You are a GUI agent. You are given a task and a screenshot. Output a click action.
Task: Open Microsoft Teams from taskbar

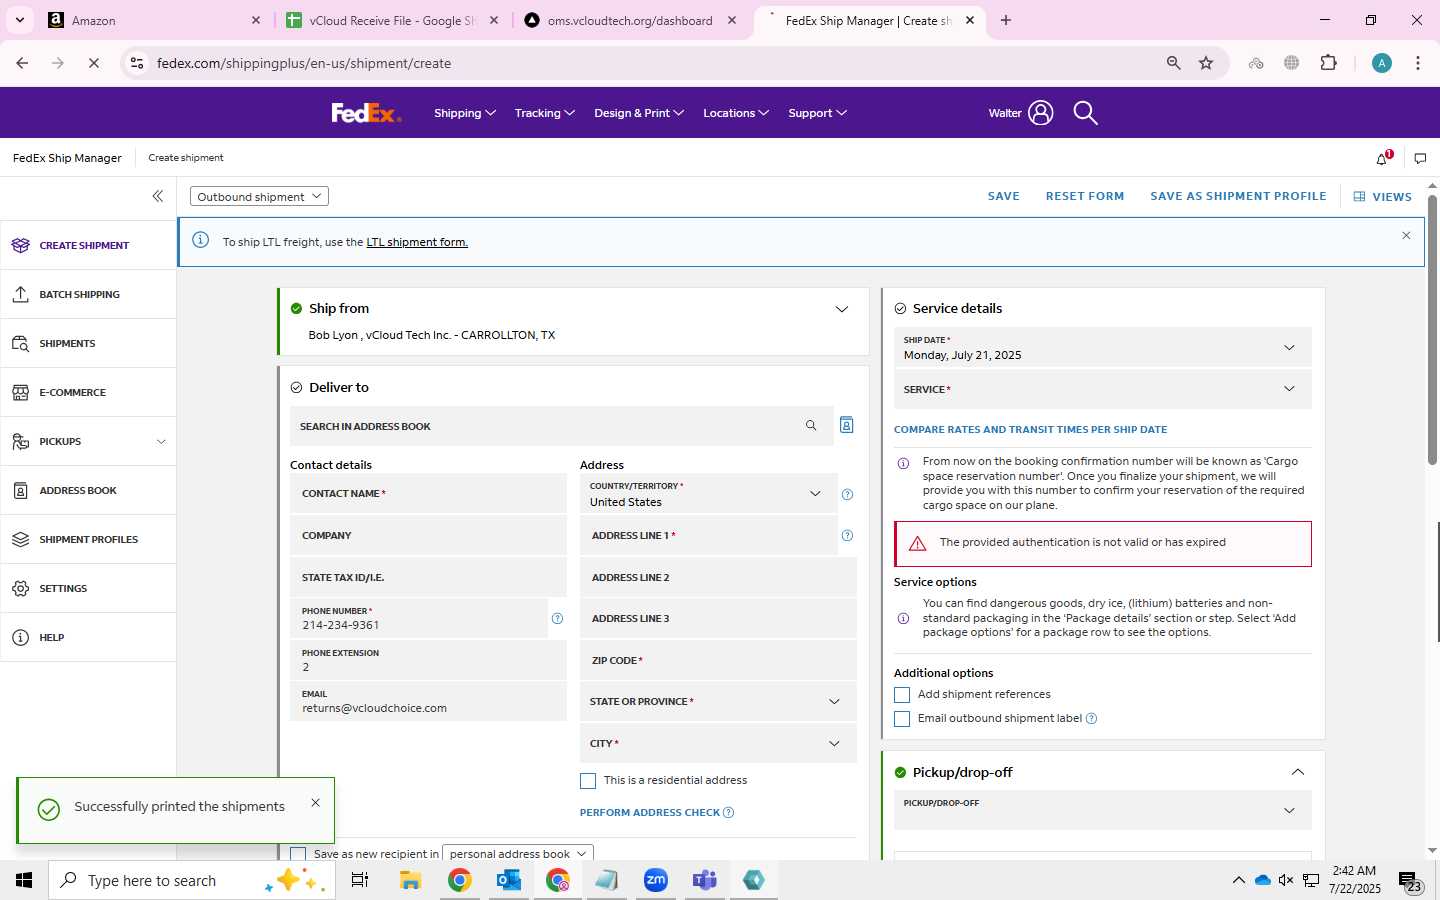click(705, 880)
